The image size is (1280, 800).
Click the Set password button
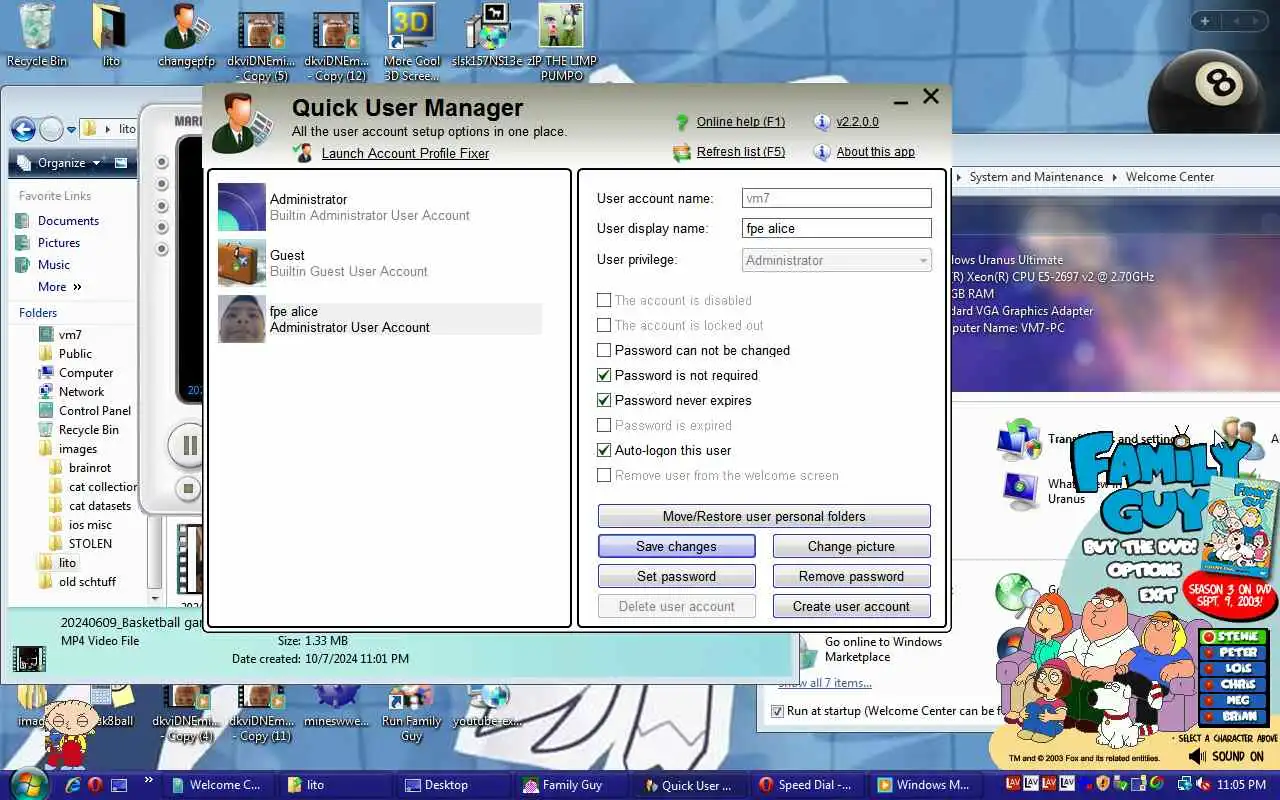point(677,576)
